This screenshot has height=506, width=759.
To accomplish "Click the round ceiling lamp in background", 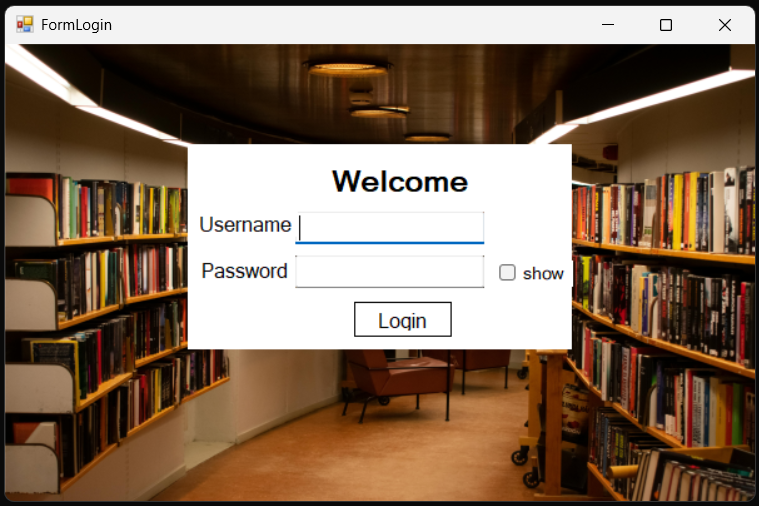I will click(x=346, y=67).
